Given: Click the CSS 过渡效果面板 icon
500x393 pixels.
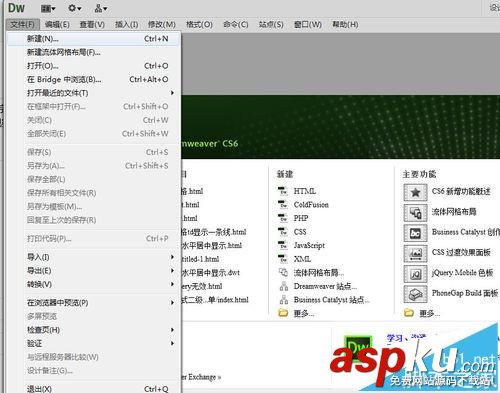Looking at the screenshot, I should click(x=415, y=253).
